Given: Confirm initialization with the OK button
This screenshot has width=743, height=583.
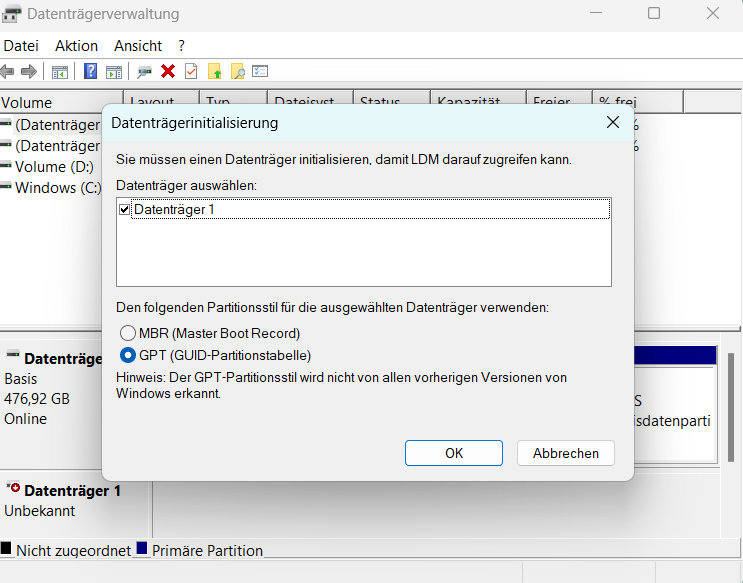Looking at the screenshot, I should [x=453, y=453].
